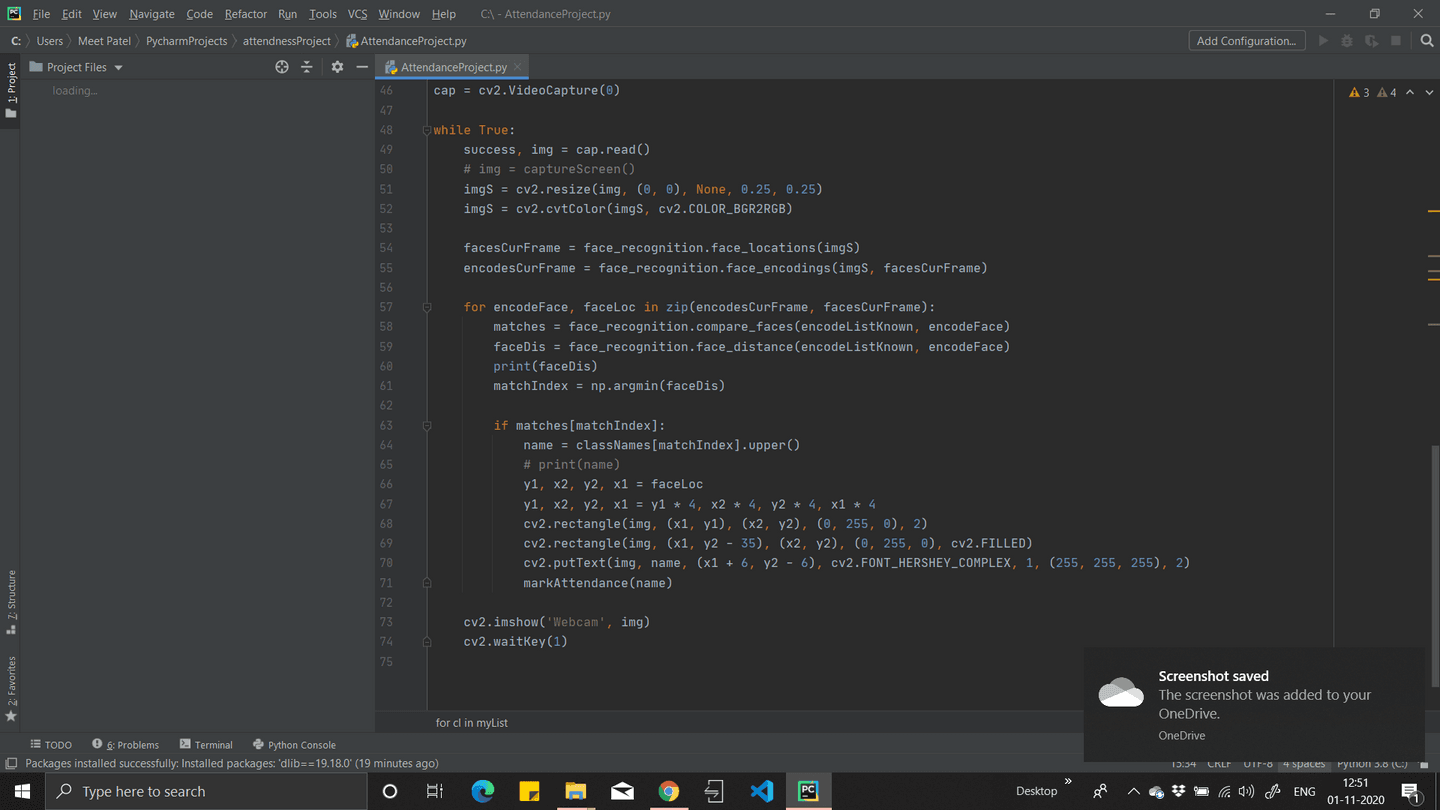Open Project panel settings gear
Image resolution: width=1440 pixels, height=810 pixels.
(x=337, y=67)
